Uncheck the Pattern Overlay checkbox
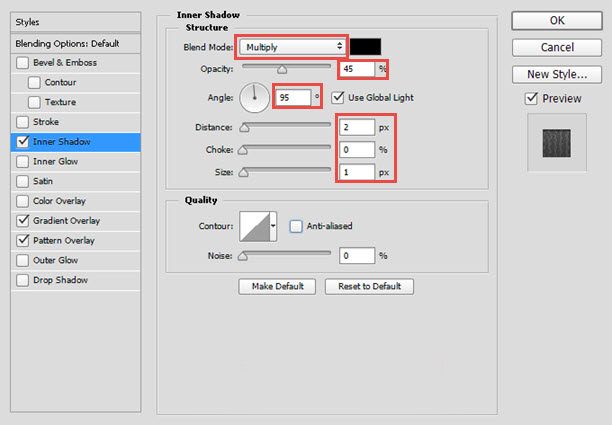This screenshot has width=612, height=425. pos(23,240)
